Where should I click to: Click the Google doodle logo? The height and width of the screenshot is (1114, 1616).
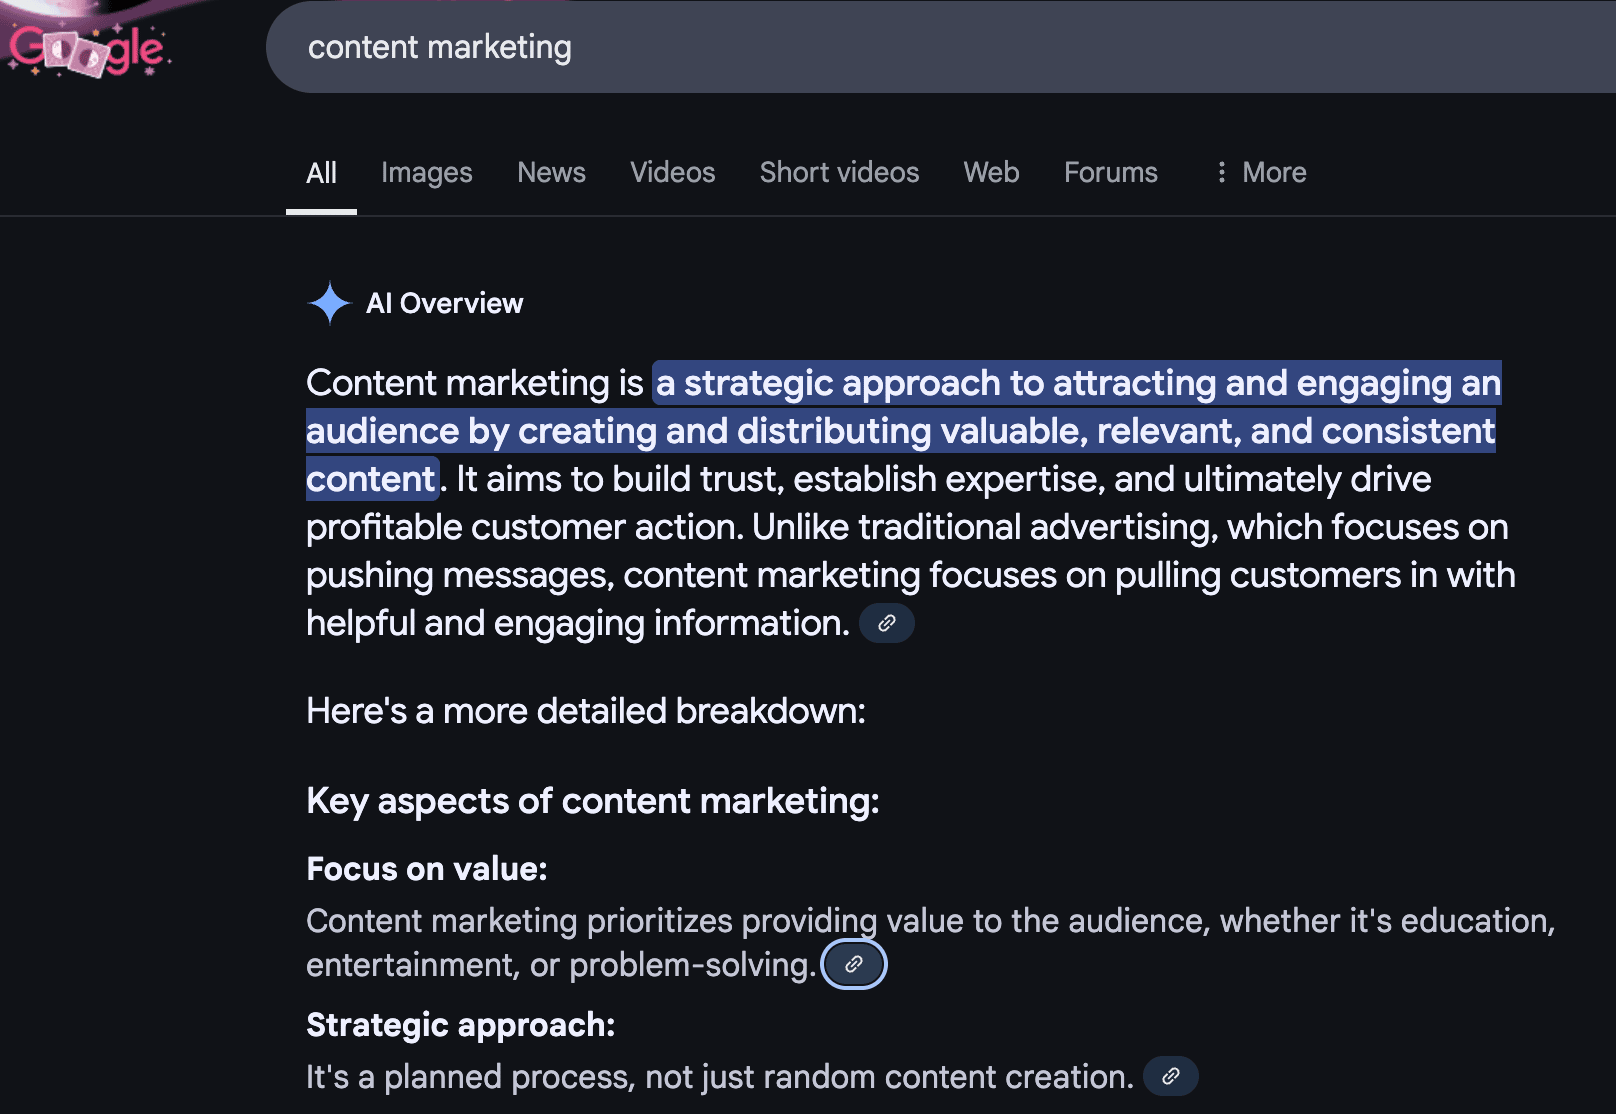click(88, 48)
